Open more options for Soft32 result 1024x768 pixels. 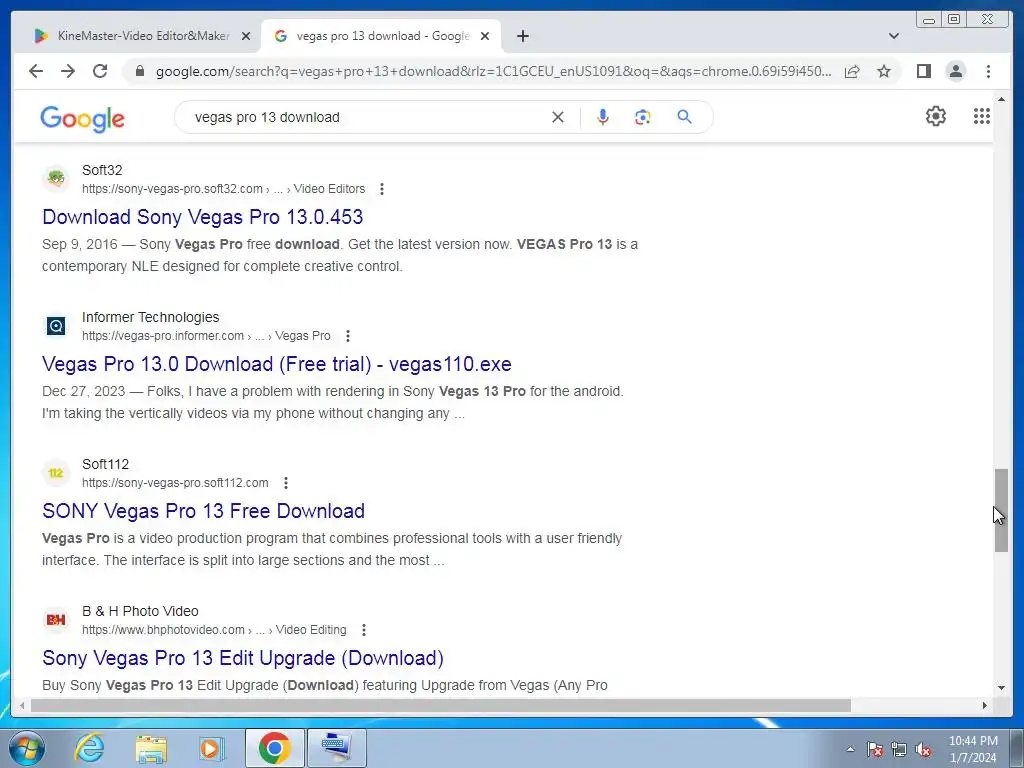(x=382, y=189)
